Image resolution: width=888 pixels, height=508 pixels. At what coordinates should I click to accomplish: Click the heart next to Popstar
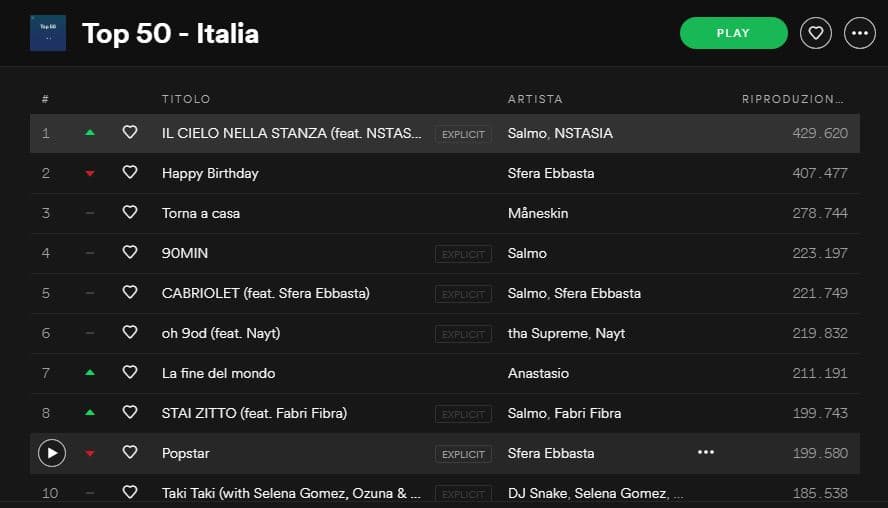(x=130, y=452)
